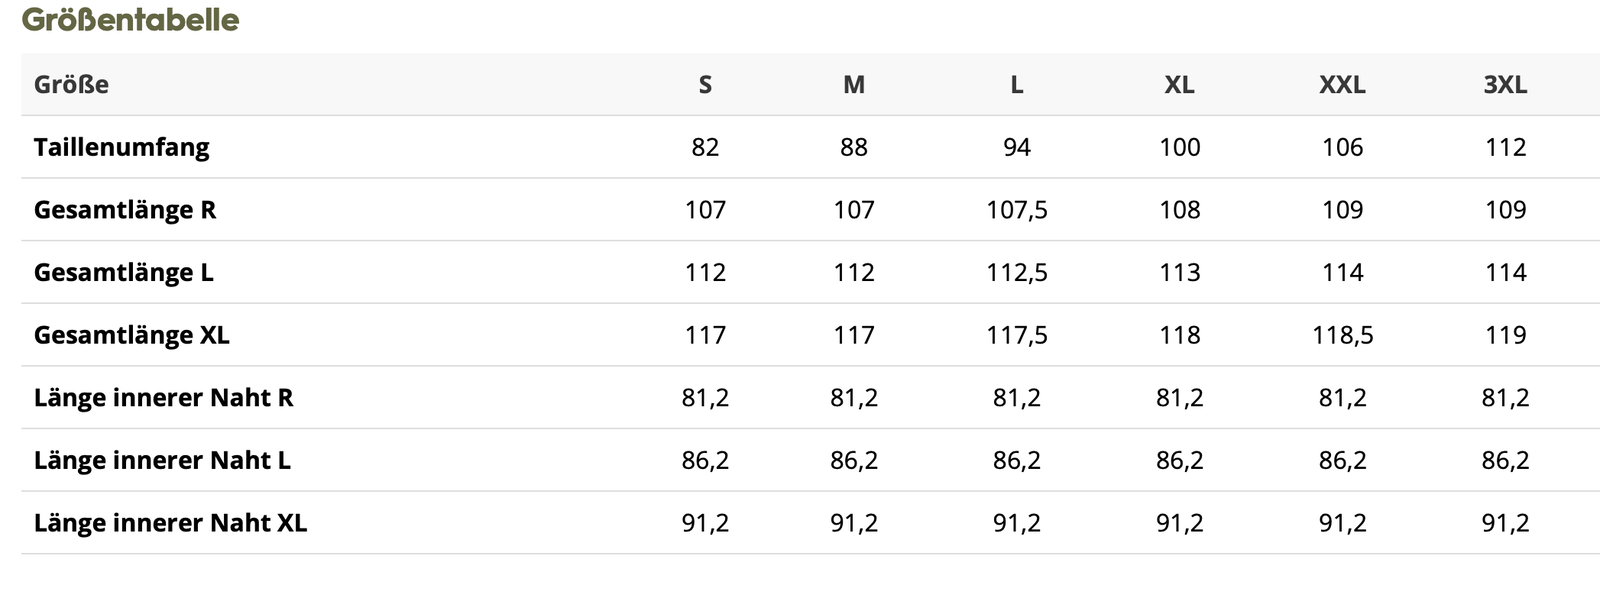Viewport: 1600px width, 614px height.
Task: Click the M size column header
Action: [x=854, y=85]
